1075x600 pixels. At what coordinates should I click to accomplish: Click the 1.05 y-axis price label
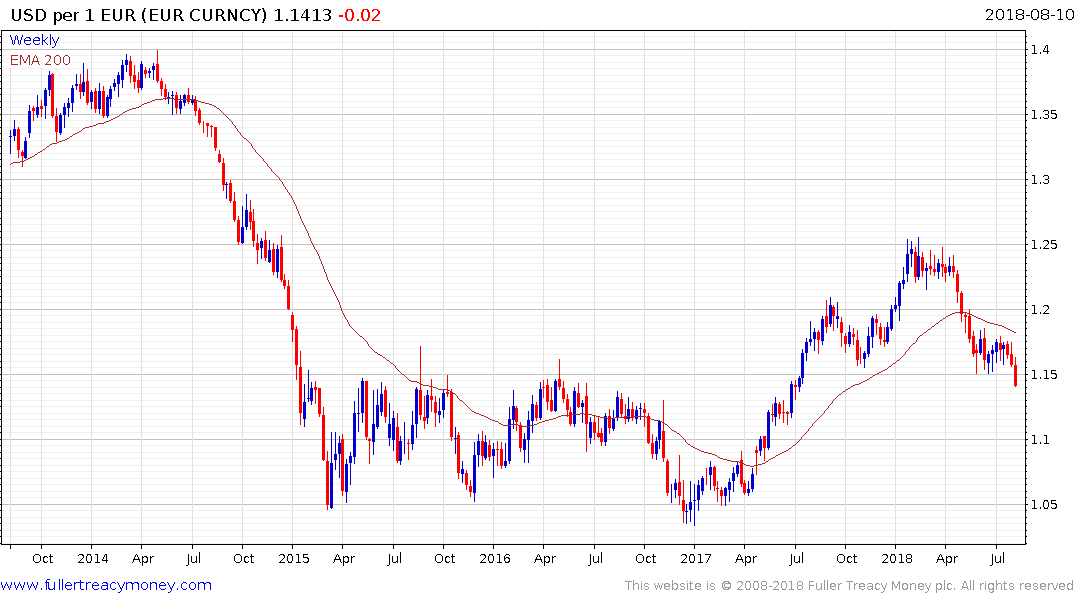1043,505
